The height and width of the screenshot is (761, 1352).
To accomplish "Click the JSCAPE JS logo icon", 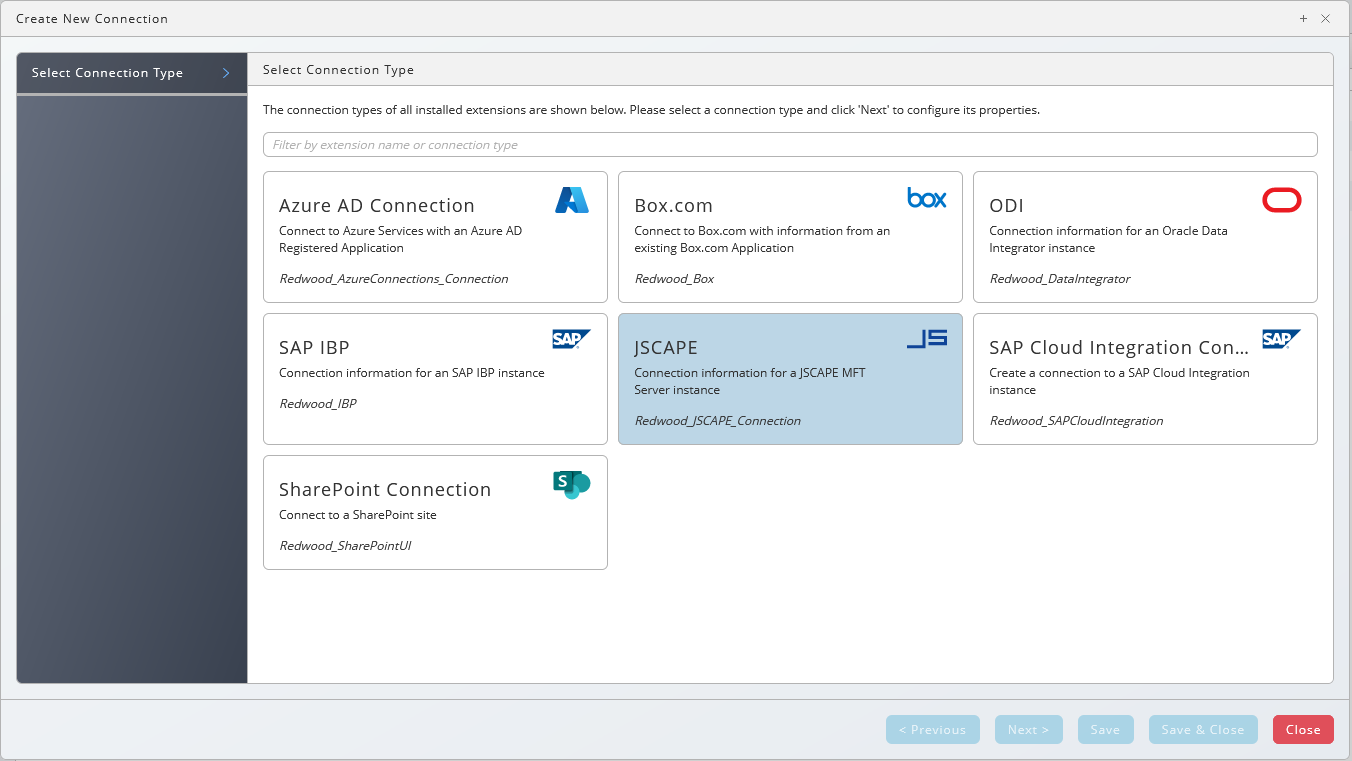I will pos(927,339).
